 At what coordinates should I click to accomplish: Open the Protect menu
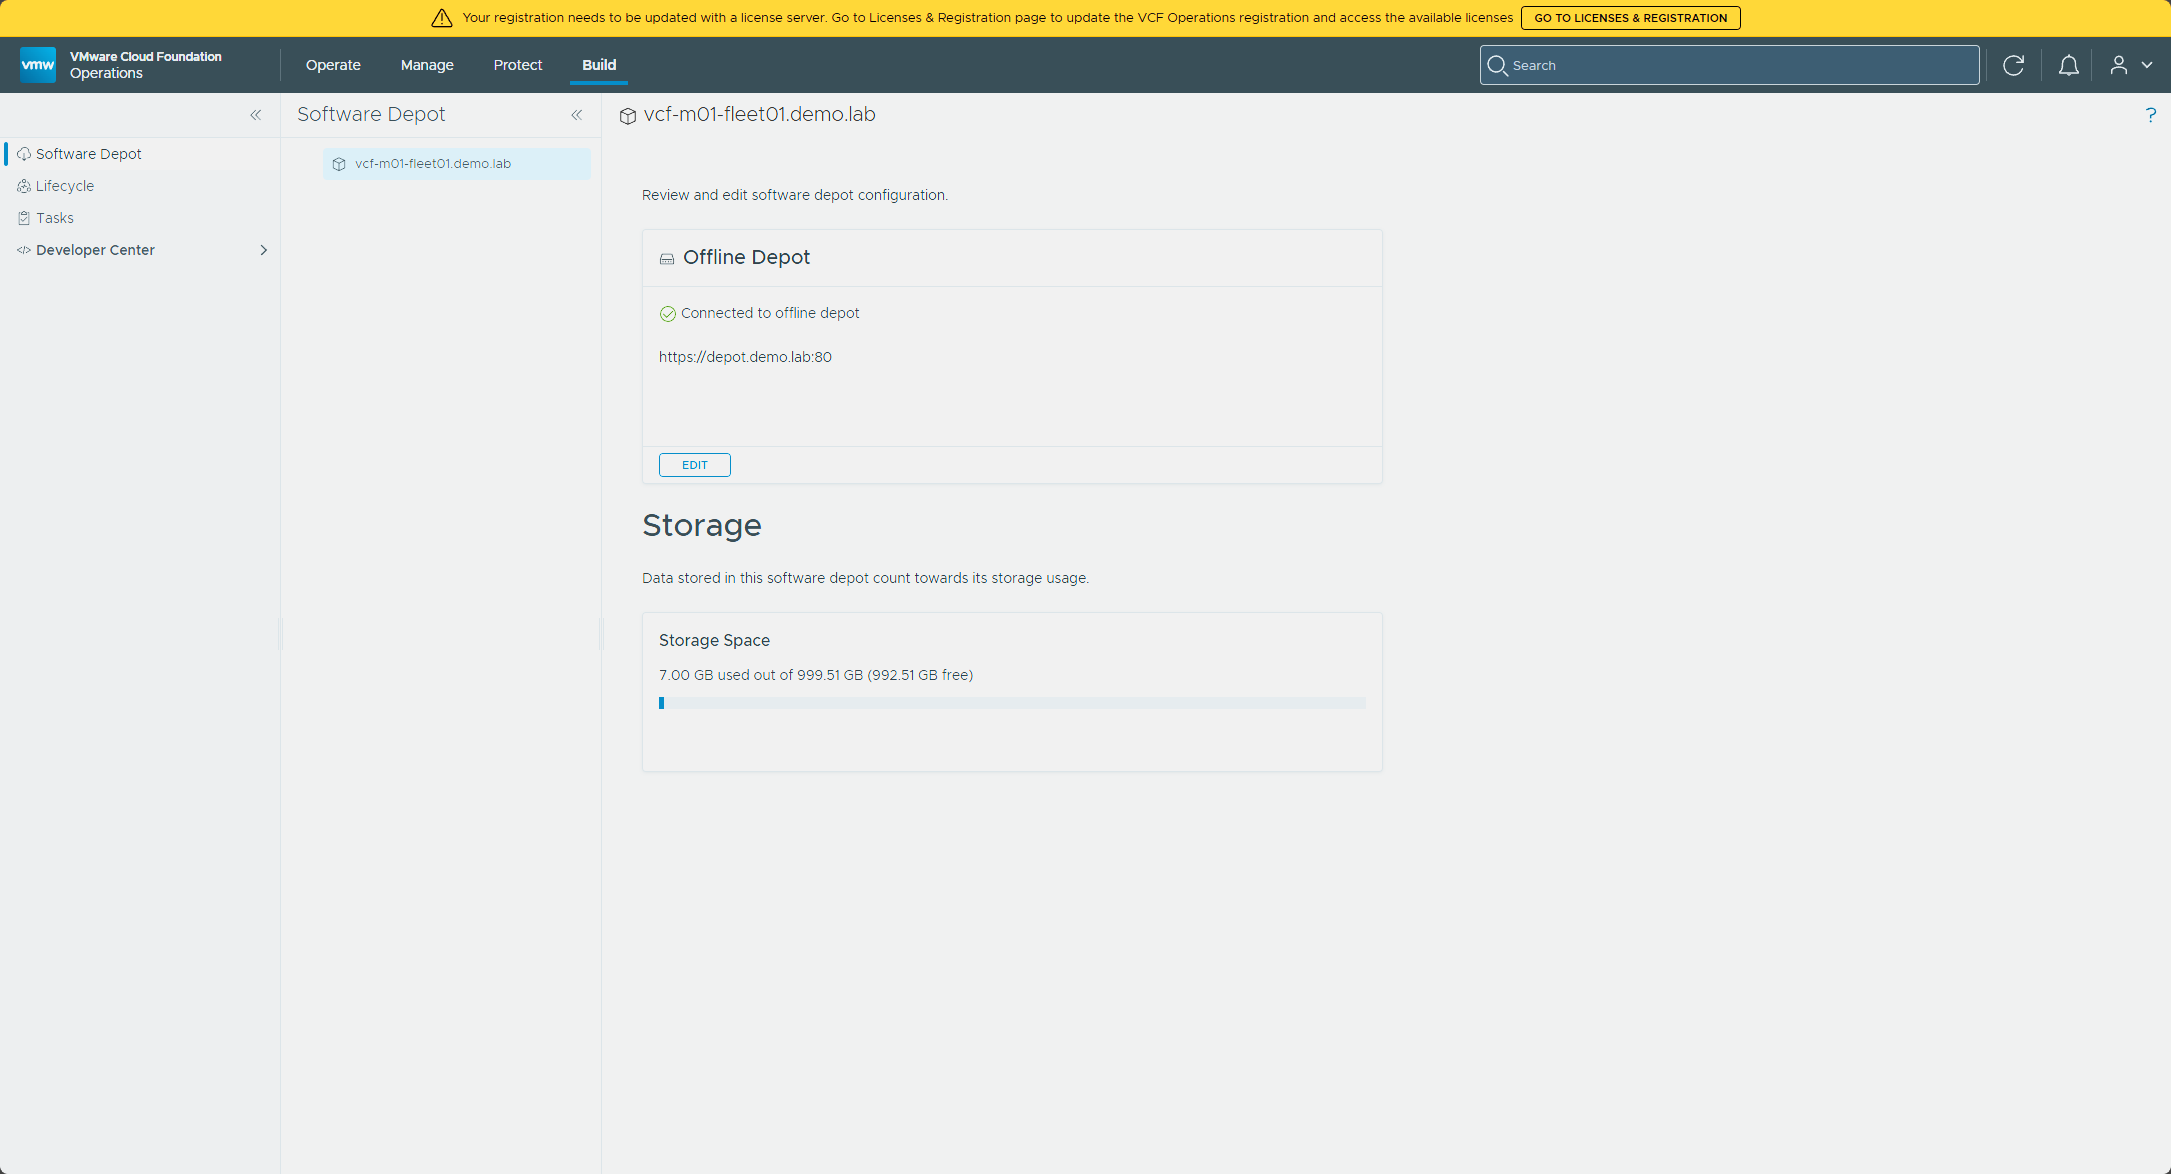tap(518, 65)
